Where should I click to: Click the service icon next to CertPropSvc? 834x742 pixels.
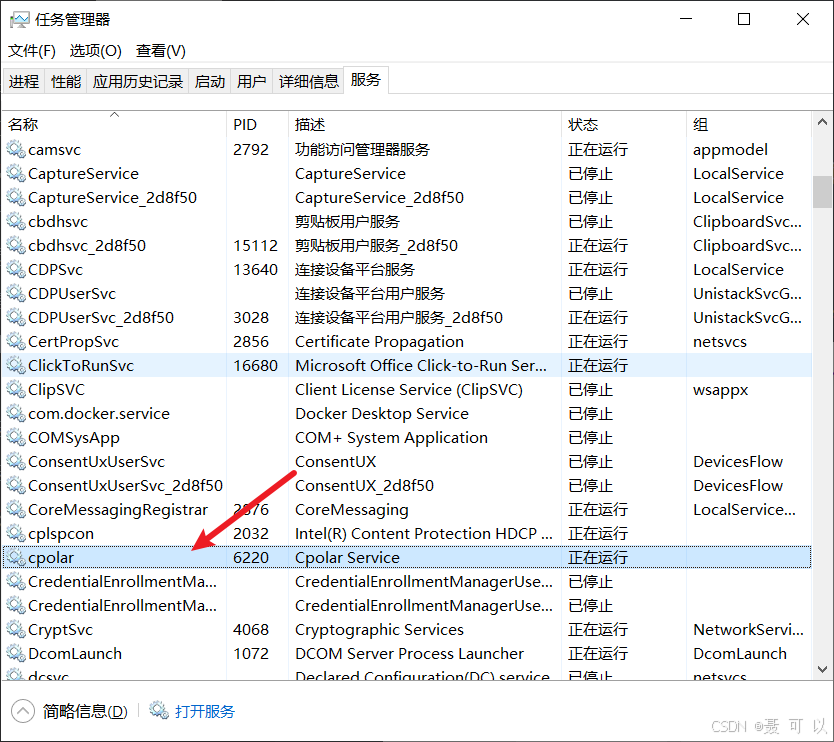point(16,341)
